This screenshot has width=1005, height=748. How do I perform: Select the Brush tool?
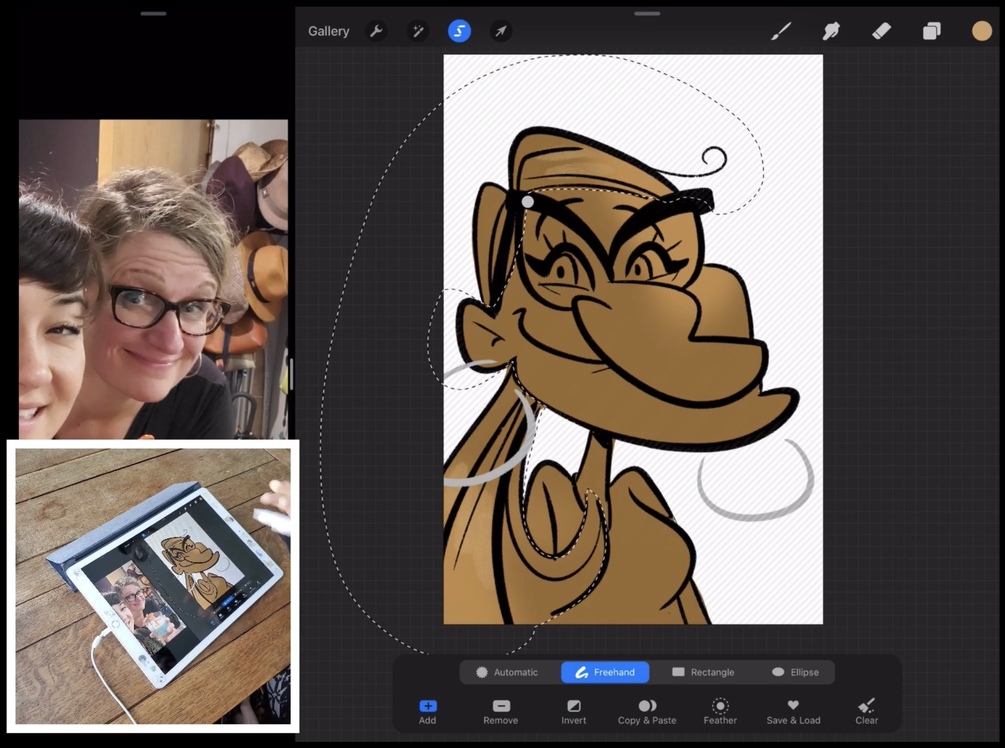[x=781, y=31]
